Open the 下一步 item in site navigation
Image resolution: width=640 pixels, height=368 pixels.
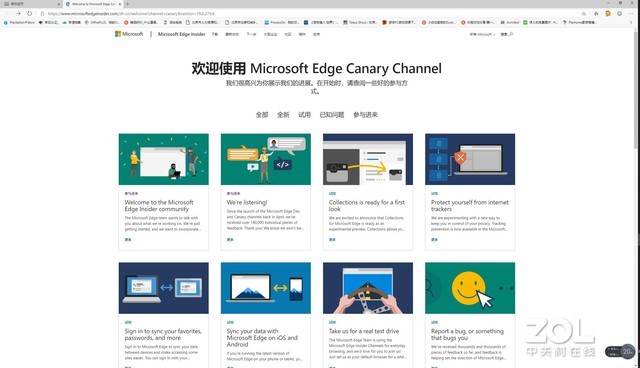[x=251, y=34]
